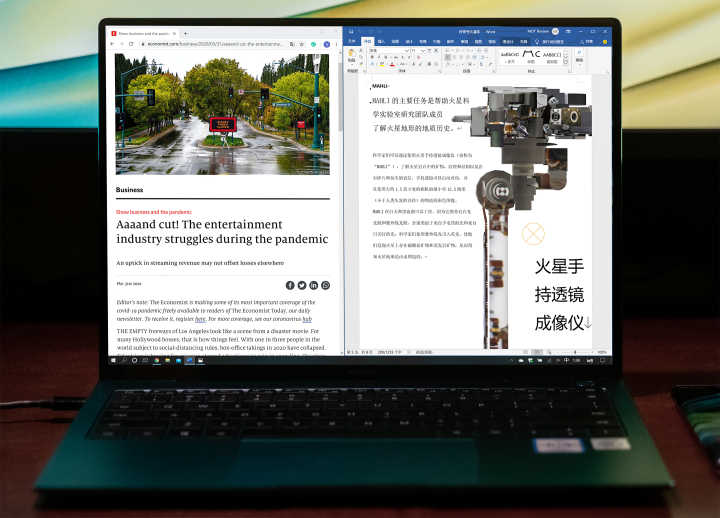Open Cortana from the taskbar

135,360
